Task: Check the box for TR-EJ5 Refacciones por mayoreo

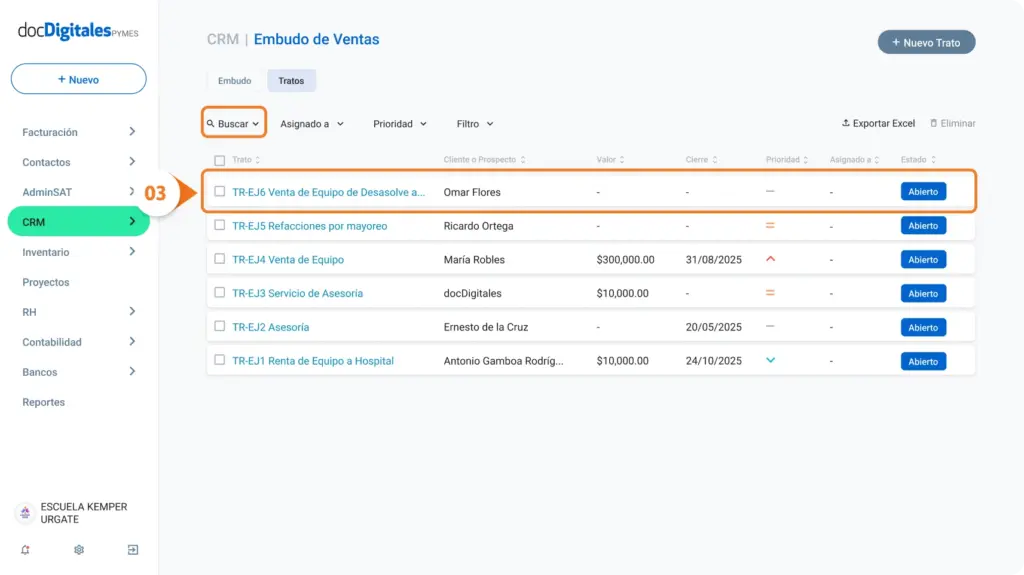Action: [219, 225]
